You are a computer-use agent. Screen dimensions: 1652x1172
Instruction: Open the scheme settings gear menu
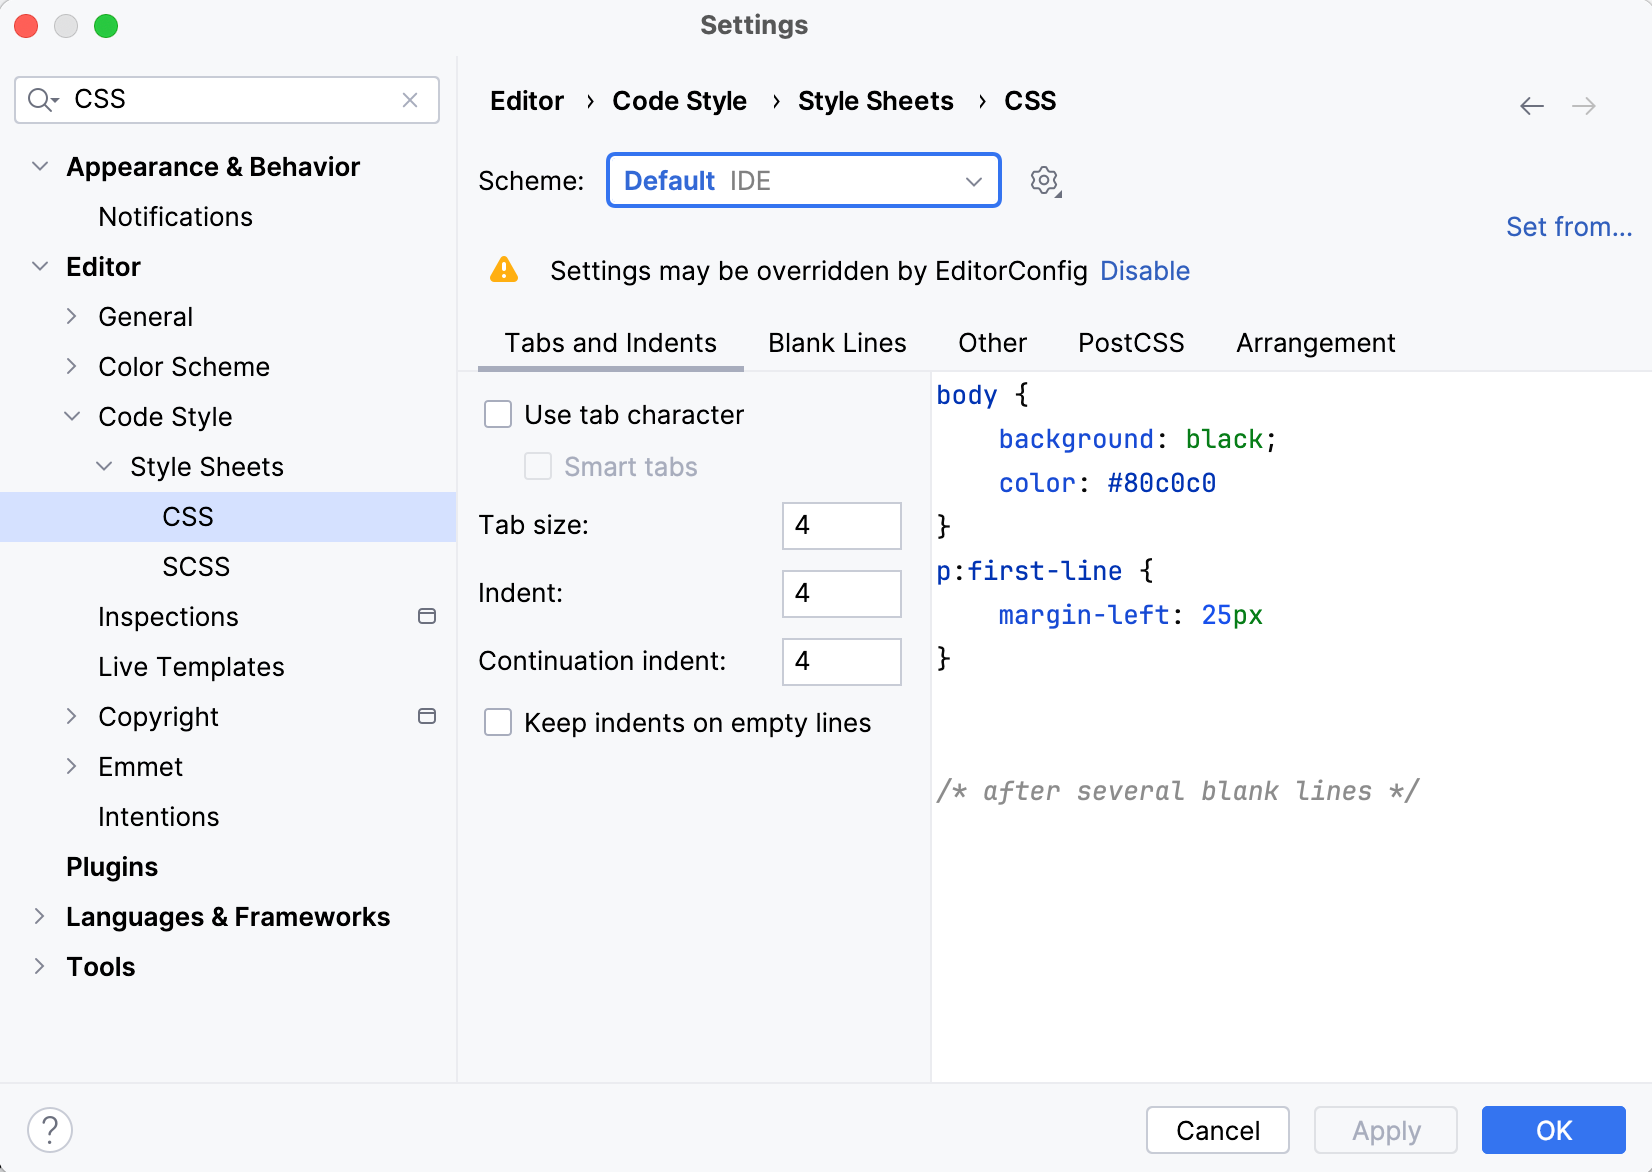click(1044, 181)
